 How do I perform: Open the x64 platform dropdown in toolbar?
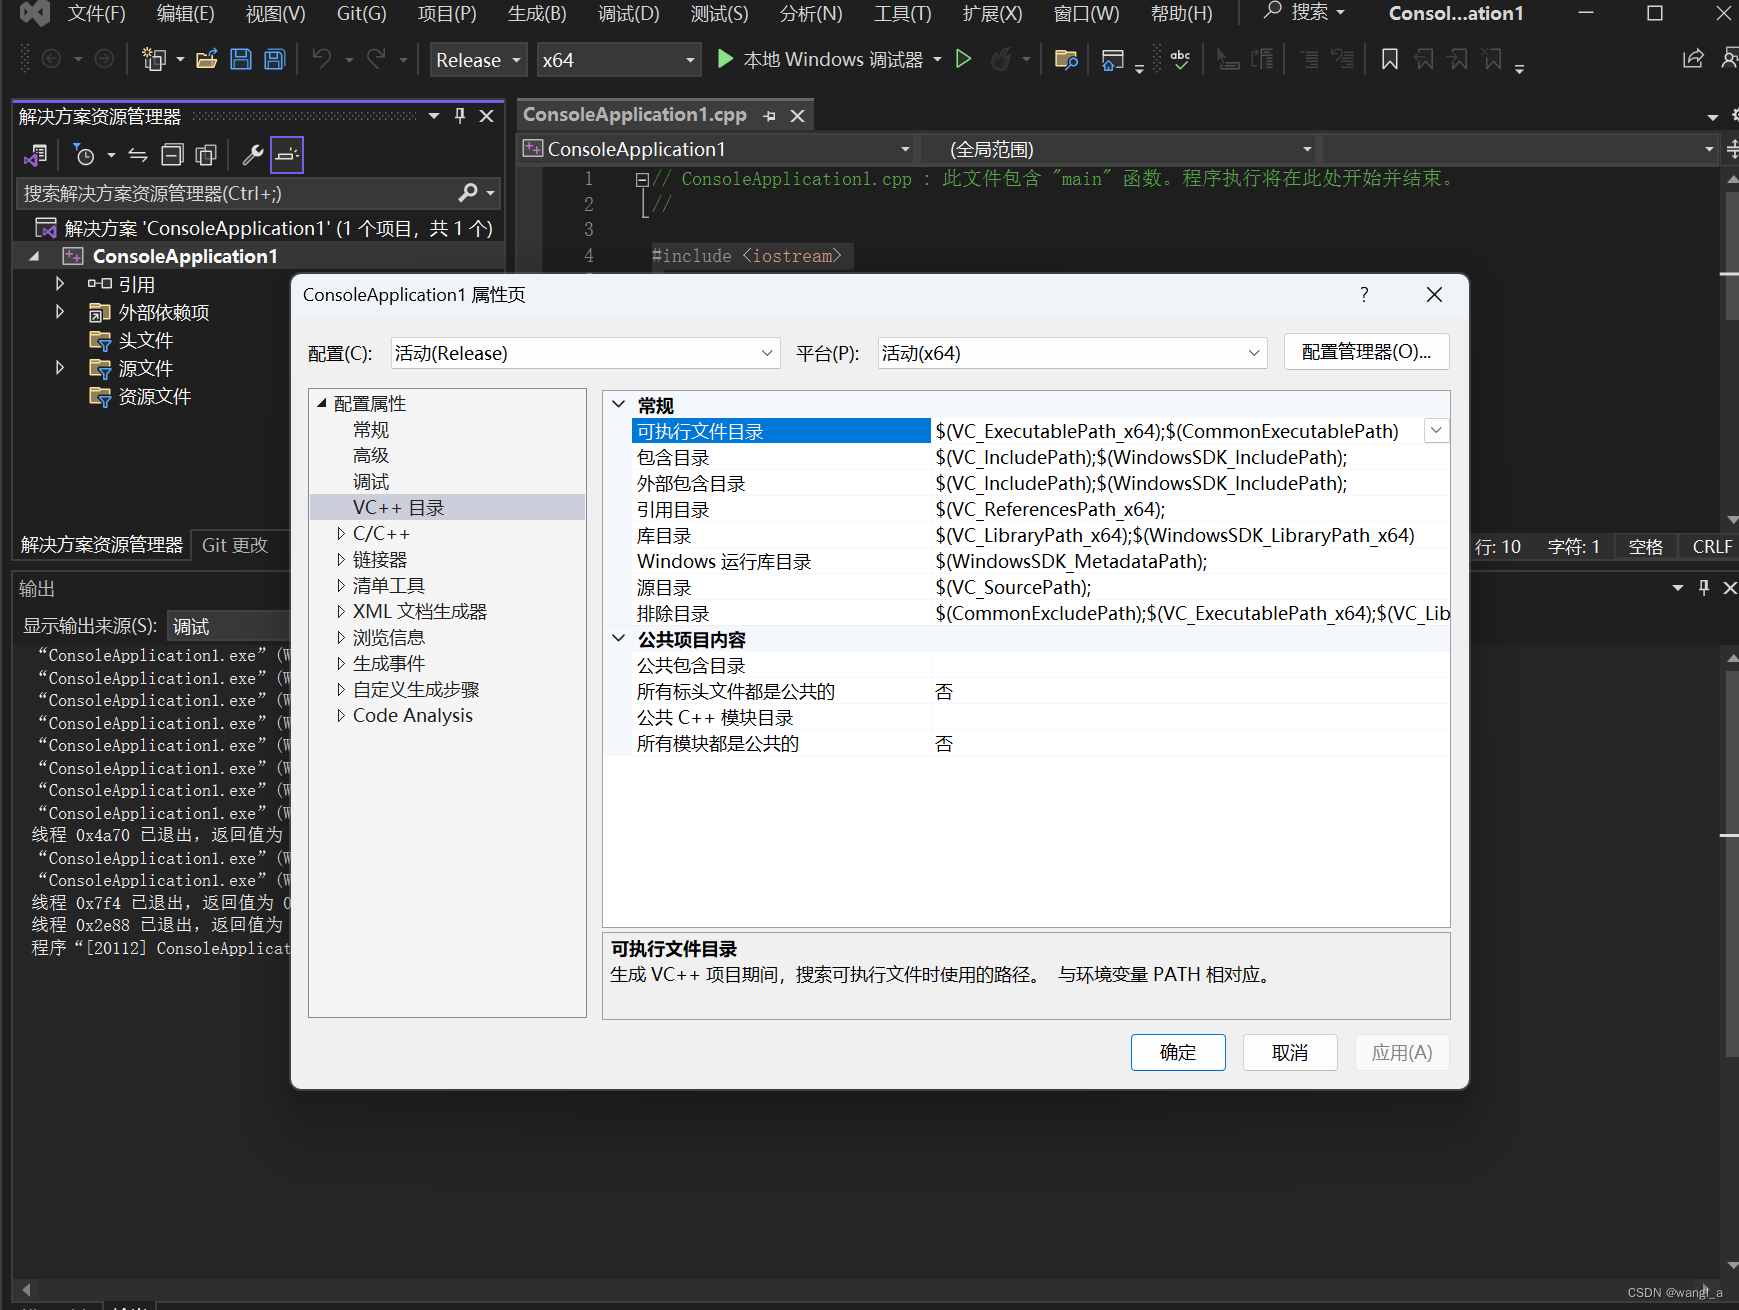pyautogui.click(x=618, y=60)
